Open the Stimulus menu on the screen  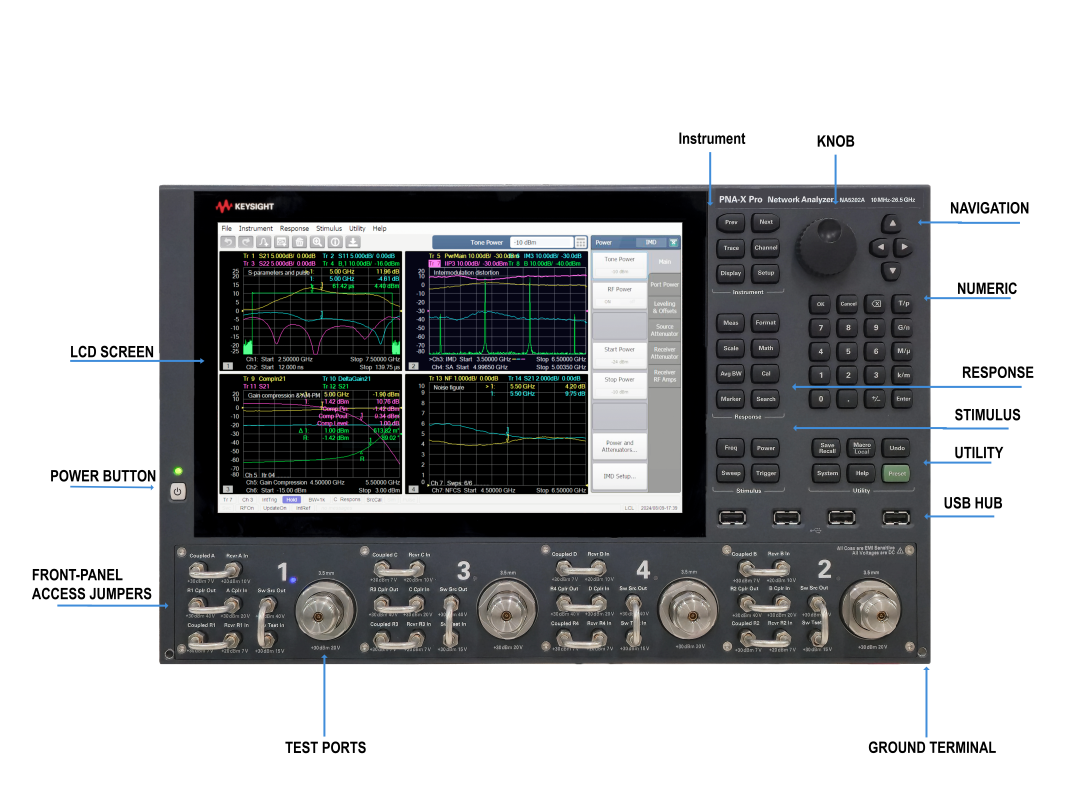click(x=328, y=228)
